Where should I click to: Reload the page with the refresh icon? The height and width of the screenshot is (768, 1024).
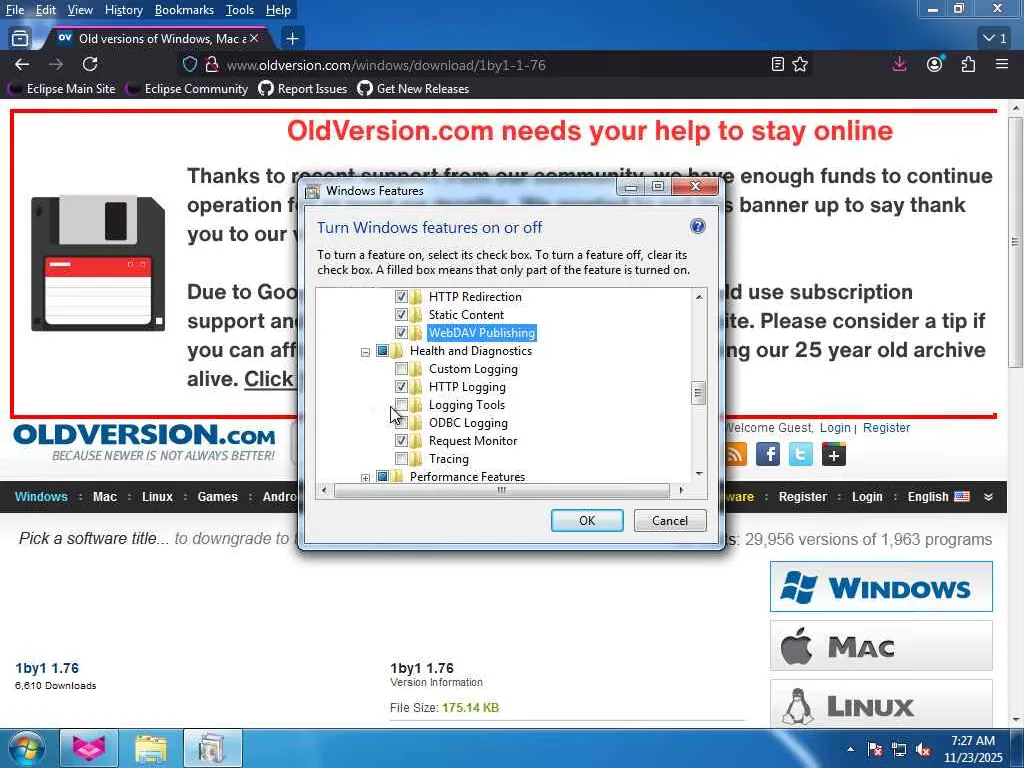pos(90,64)
